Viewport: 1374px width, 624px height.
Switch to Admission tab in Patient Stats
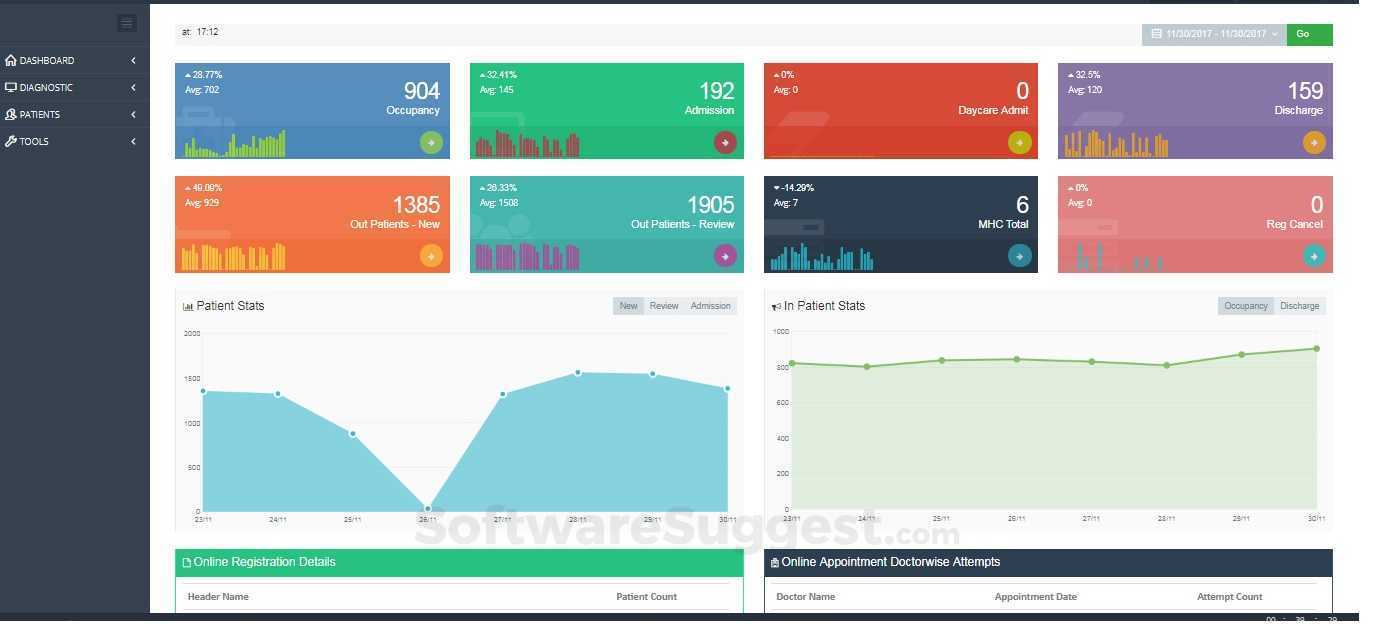(x=711, y=306)
